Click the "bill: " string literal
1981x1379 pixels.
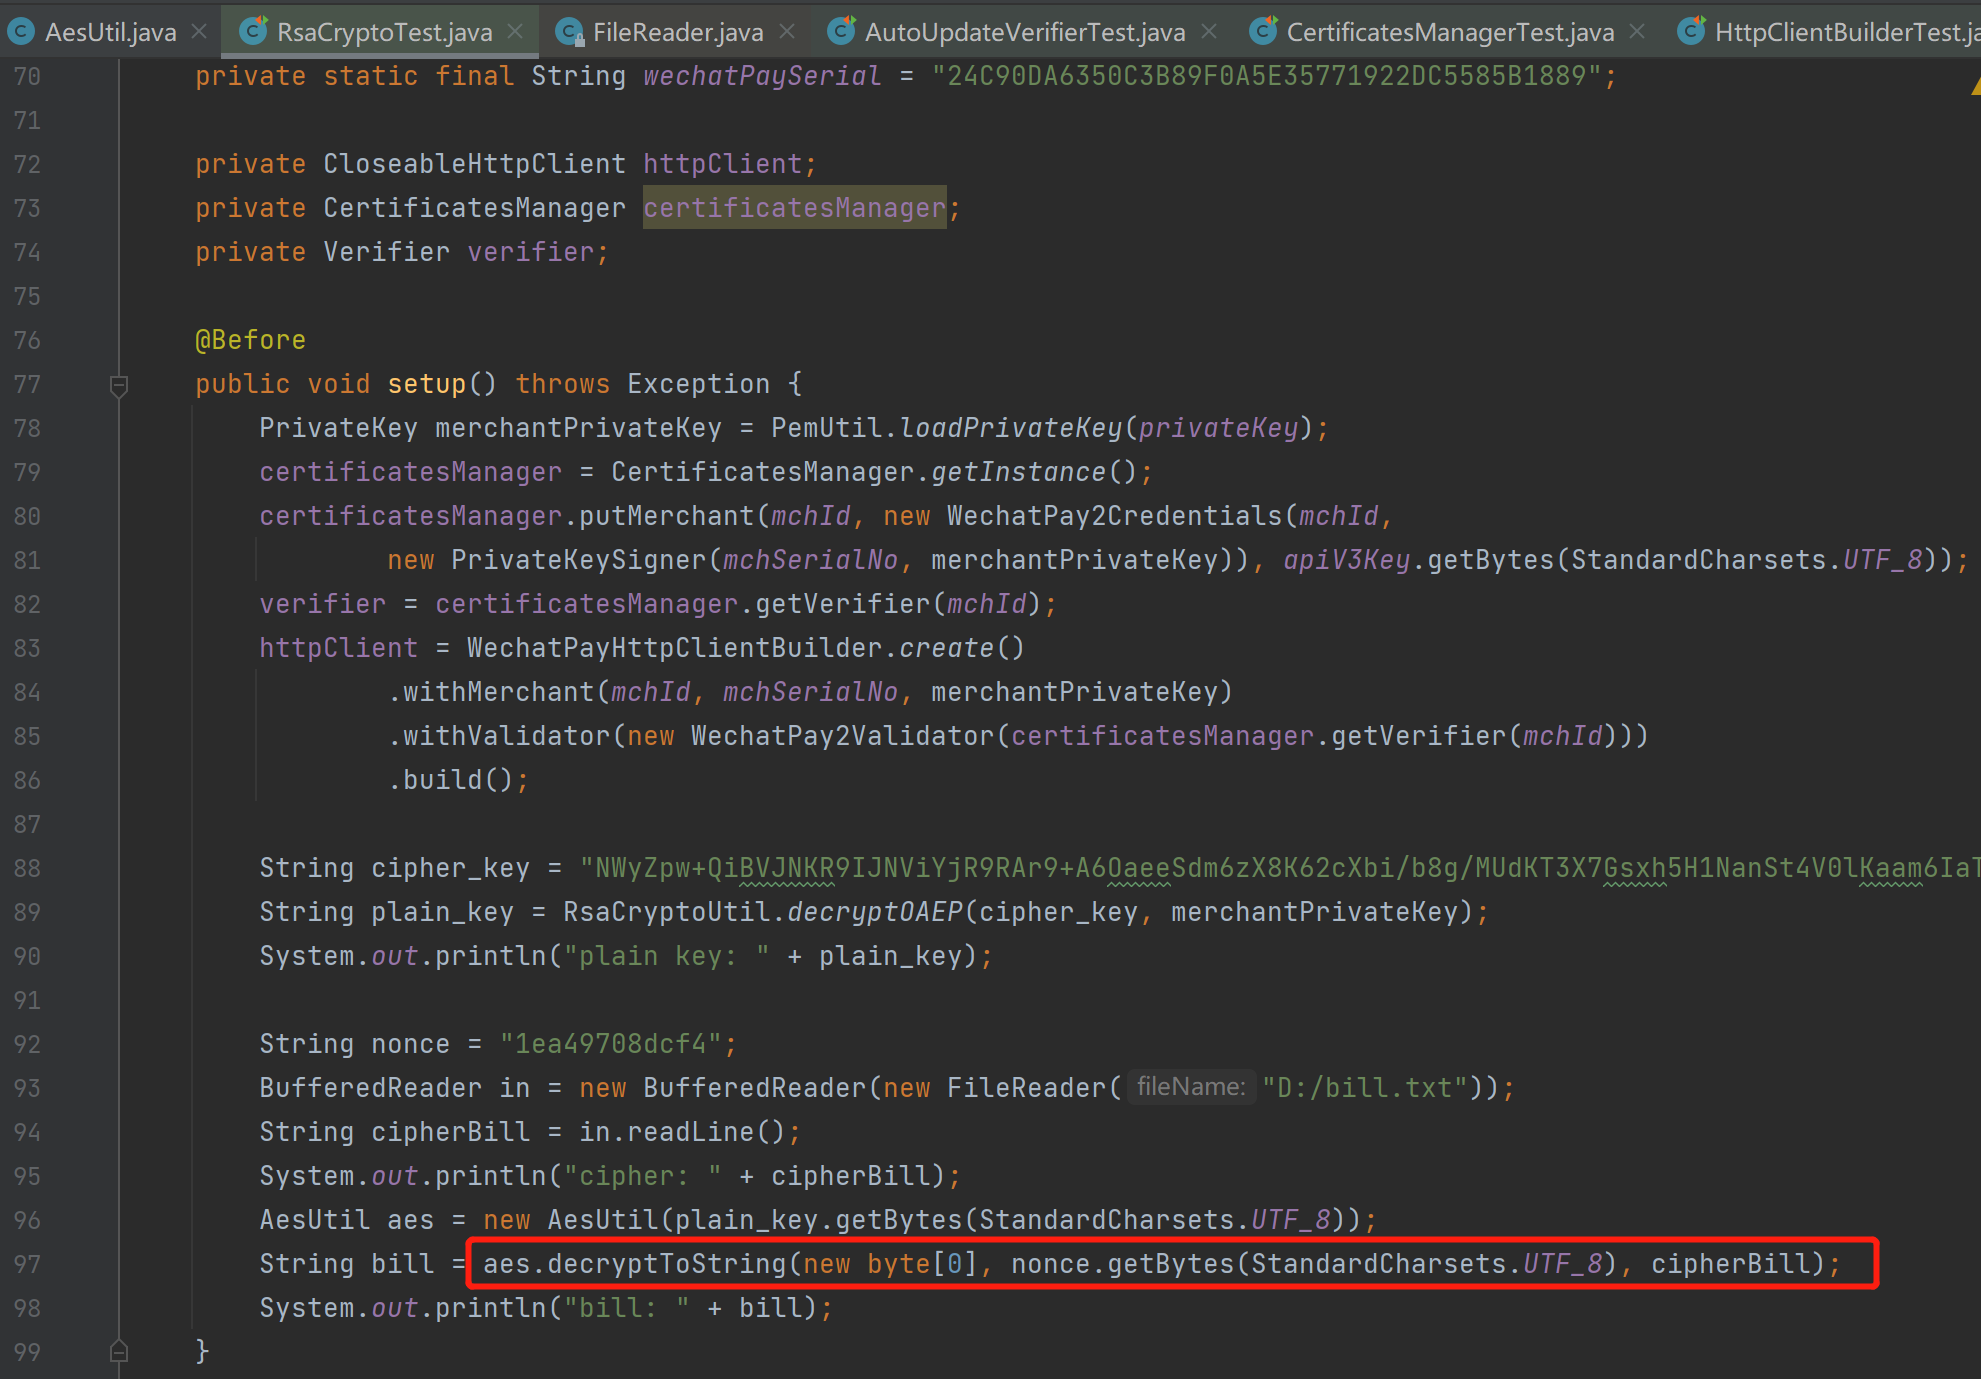[626, 1308]
